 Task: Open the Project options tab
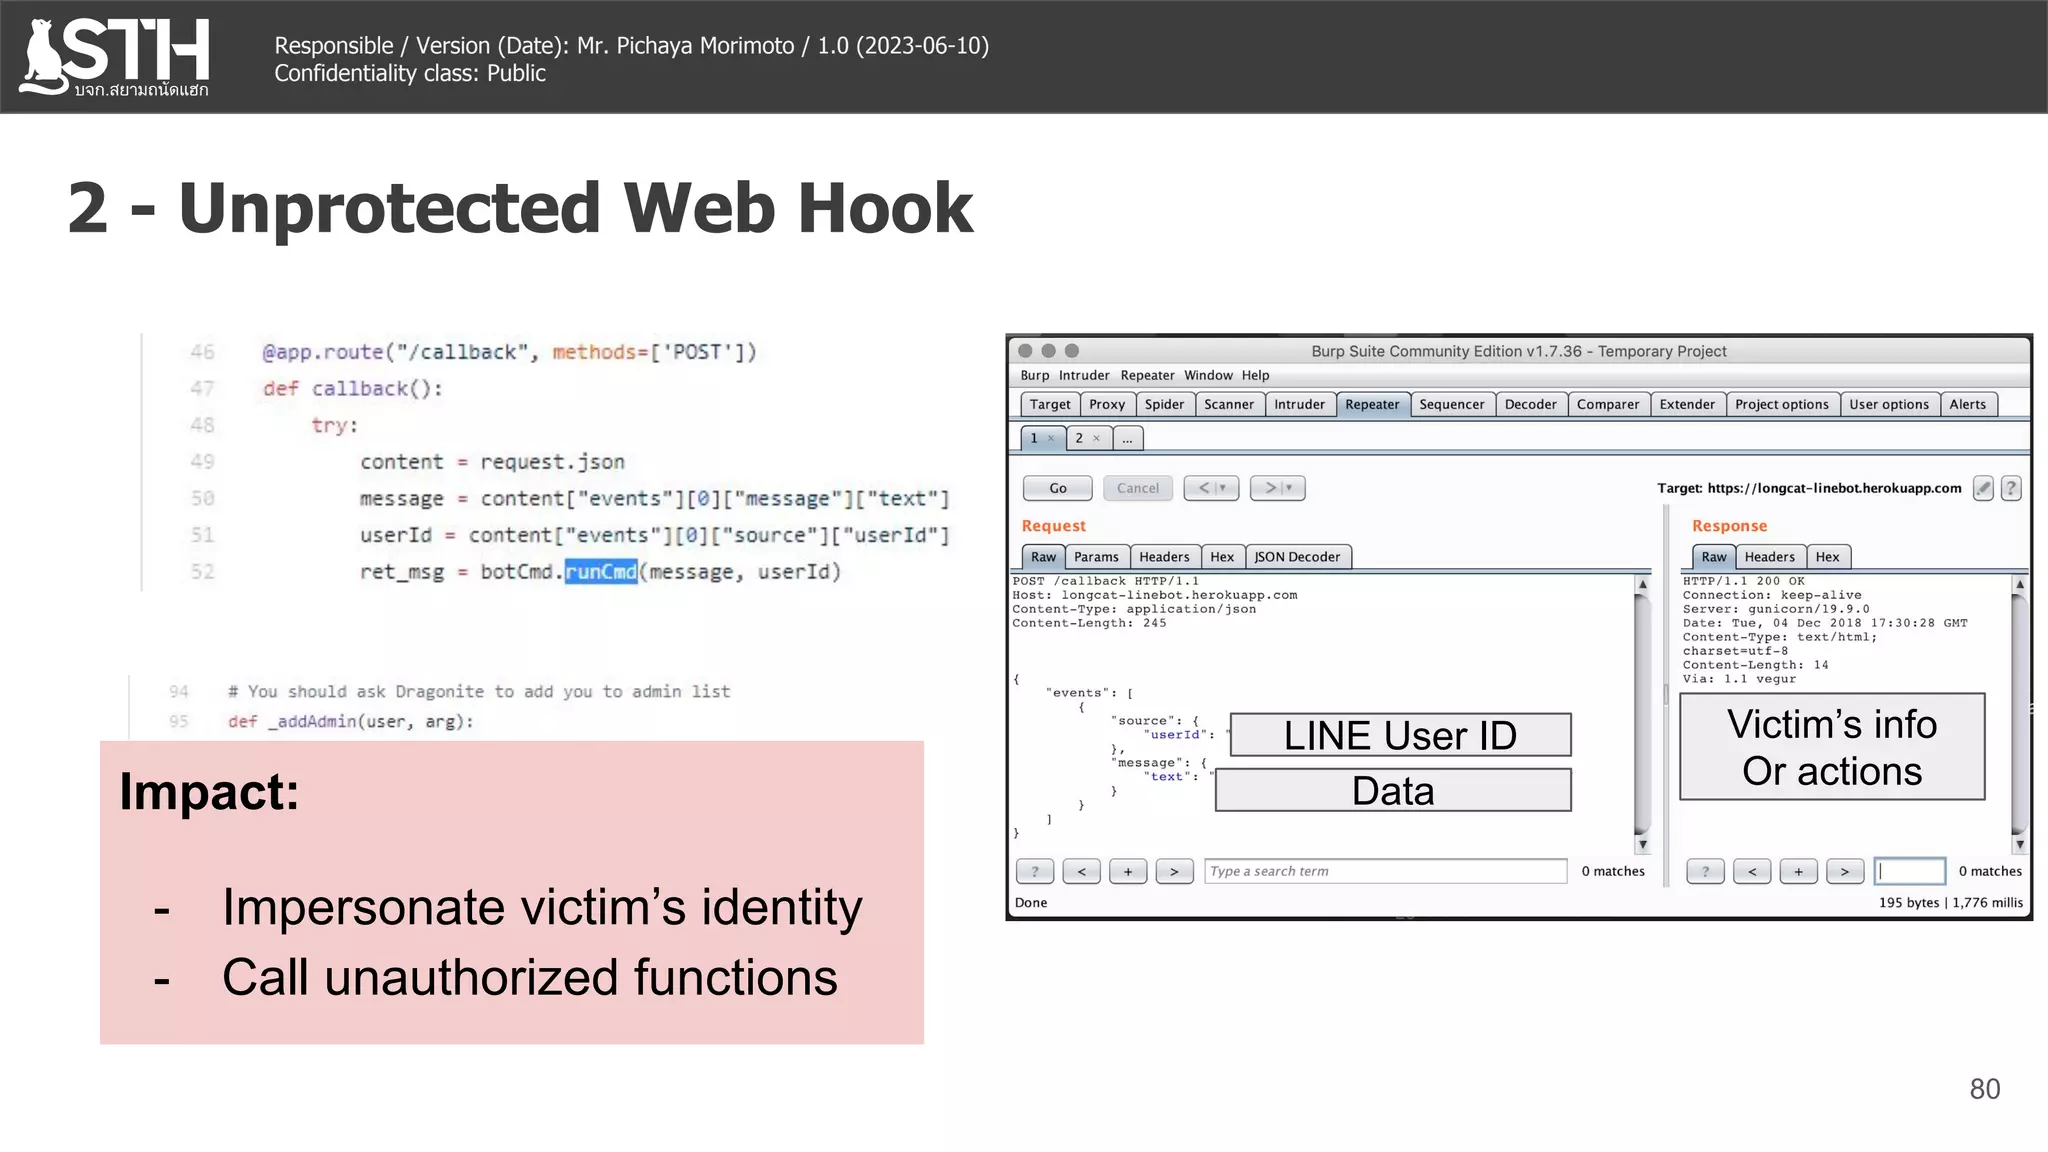1782,404
